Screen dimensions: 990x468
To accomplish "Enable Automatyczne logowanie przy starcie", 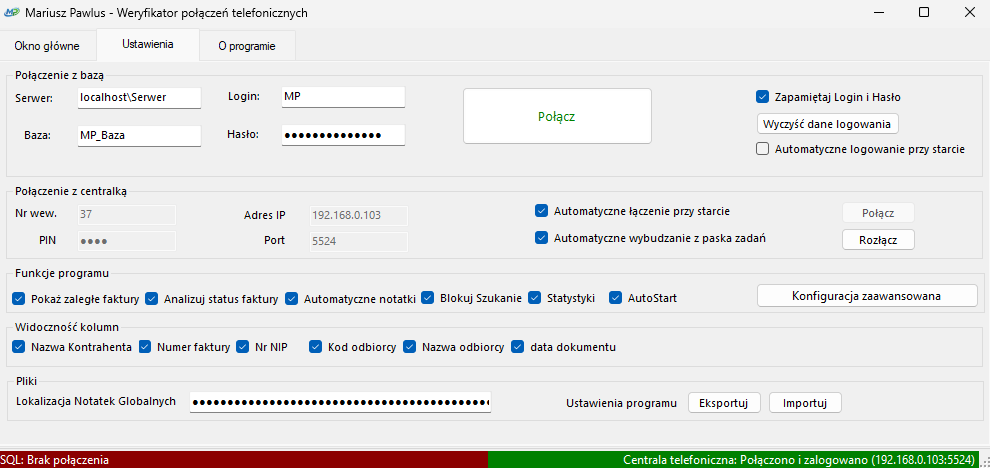I will click(763, 149).
